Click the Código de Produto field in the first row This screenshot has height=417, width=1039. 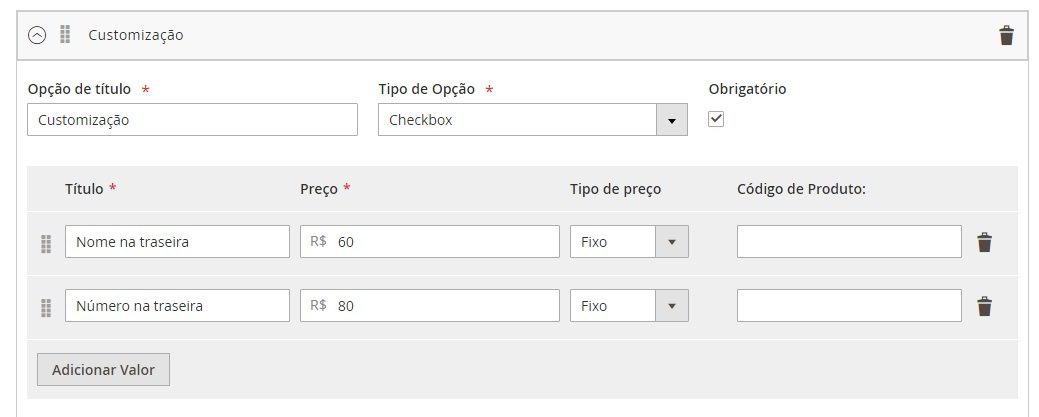pyautogui.click(x=849, y=242)
